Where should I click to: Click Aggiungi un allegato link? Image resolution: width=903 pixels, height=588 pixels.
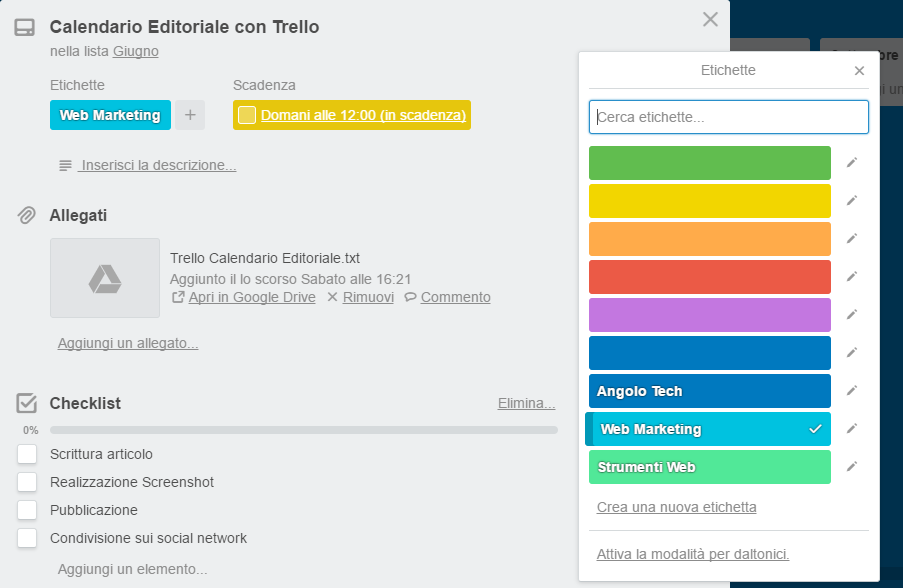128,343
